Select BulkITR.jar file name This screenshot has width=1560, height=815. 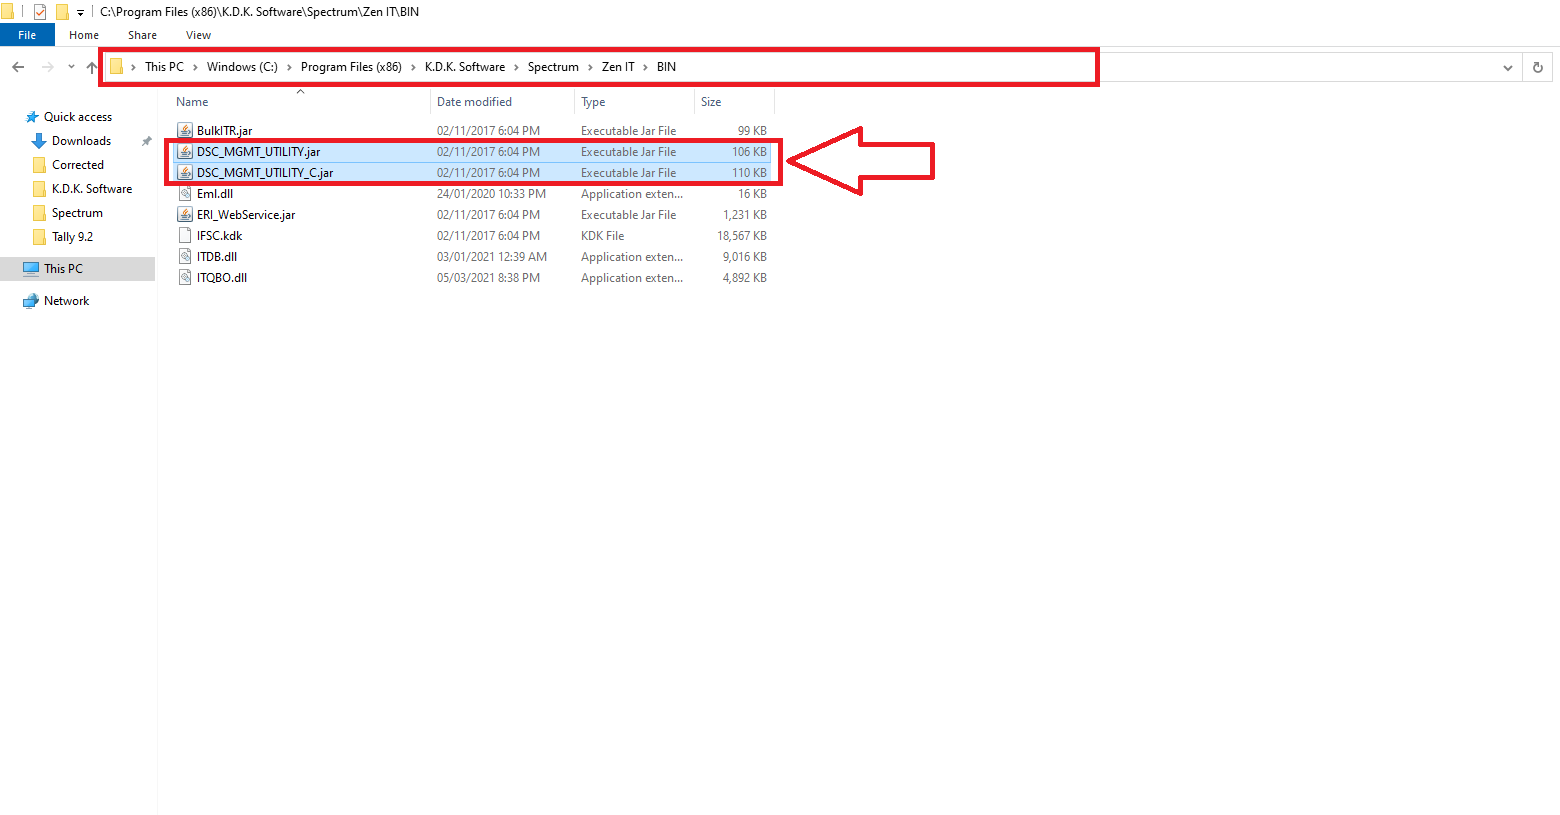point(224,131)
